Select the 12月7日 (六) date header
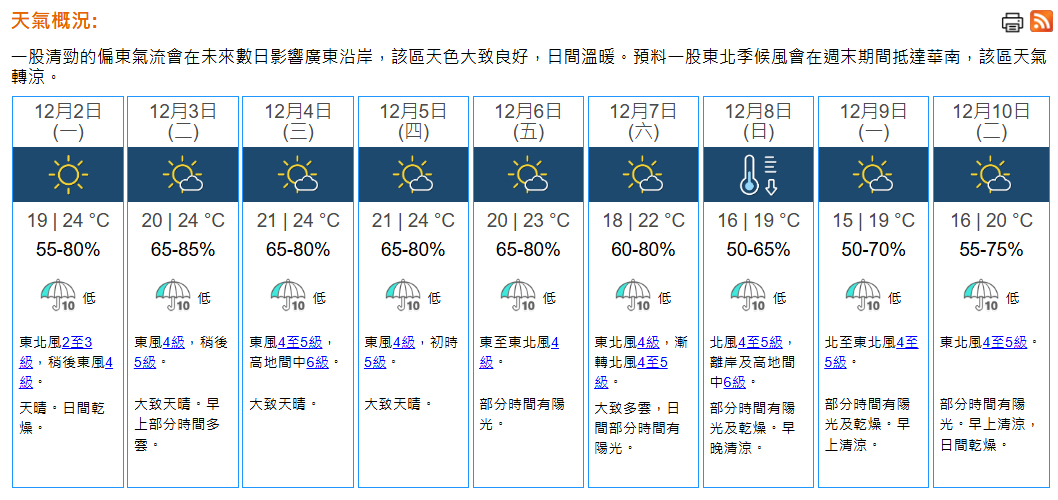Viewport: 1058px width, 500px height. 643,120
